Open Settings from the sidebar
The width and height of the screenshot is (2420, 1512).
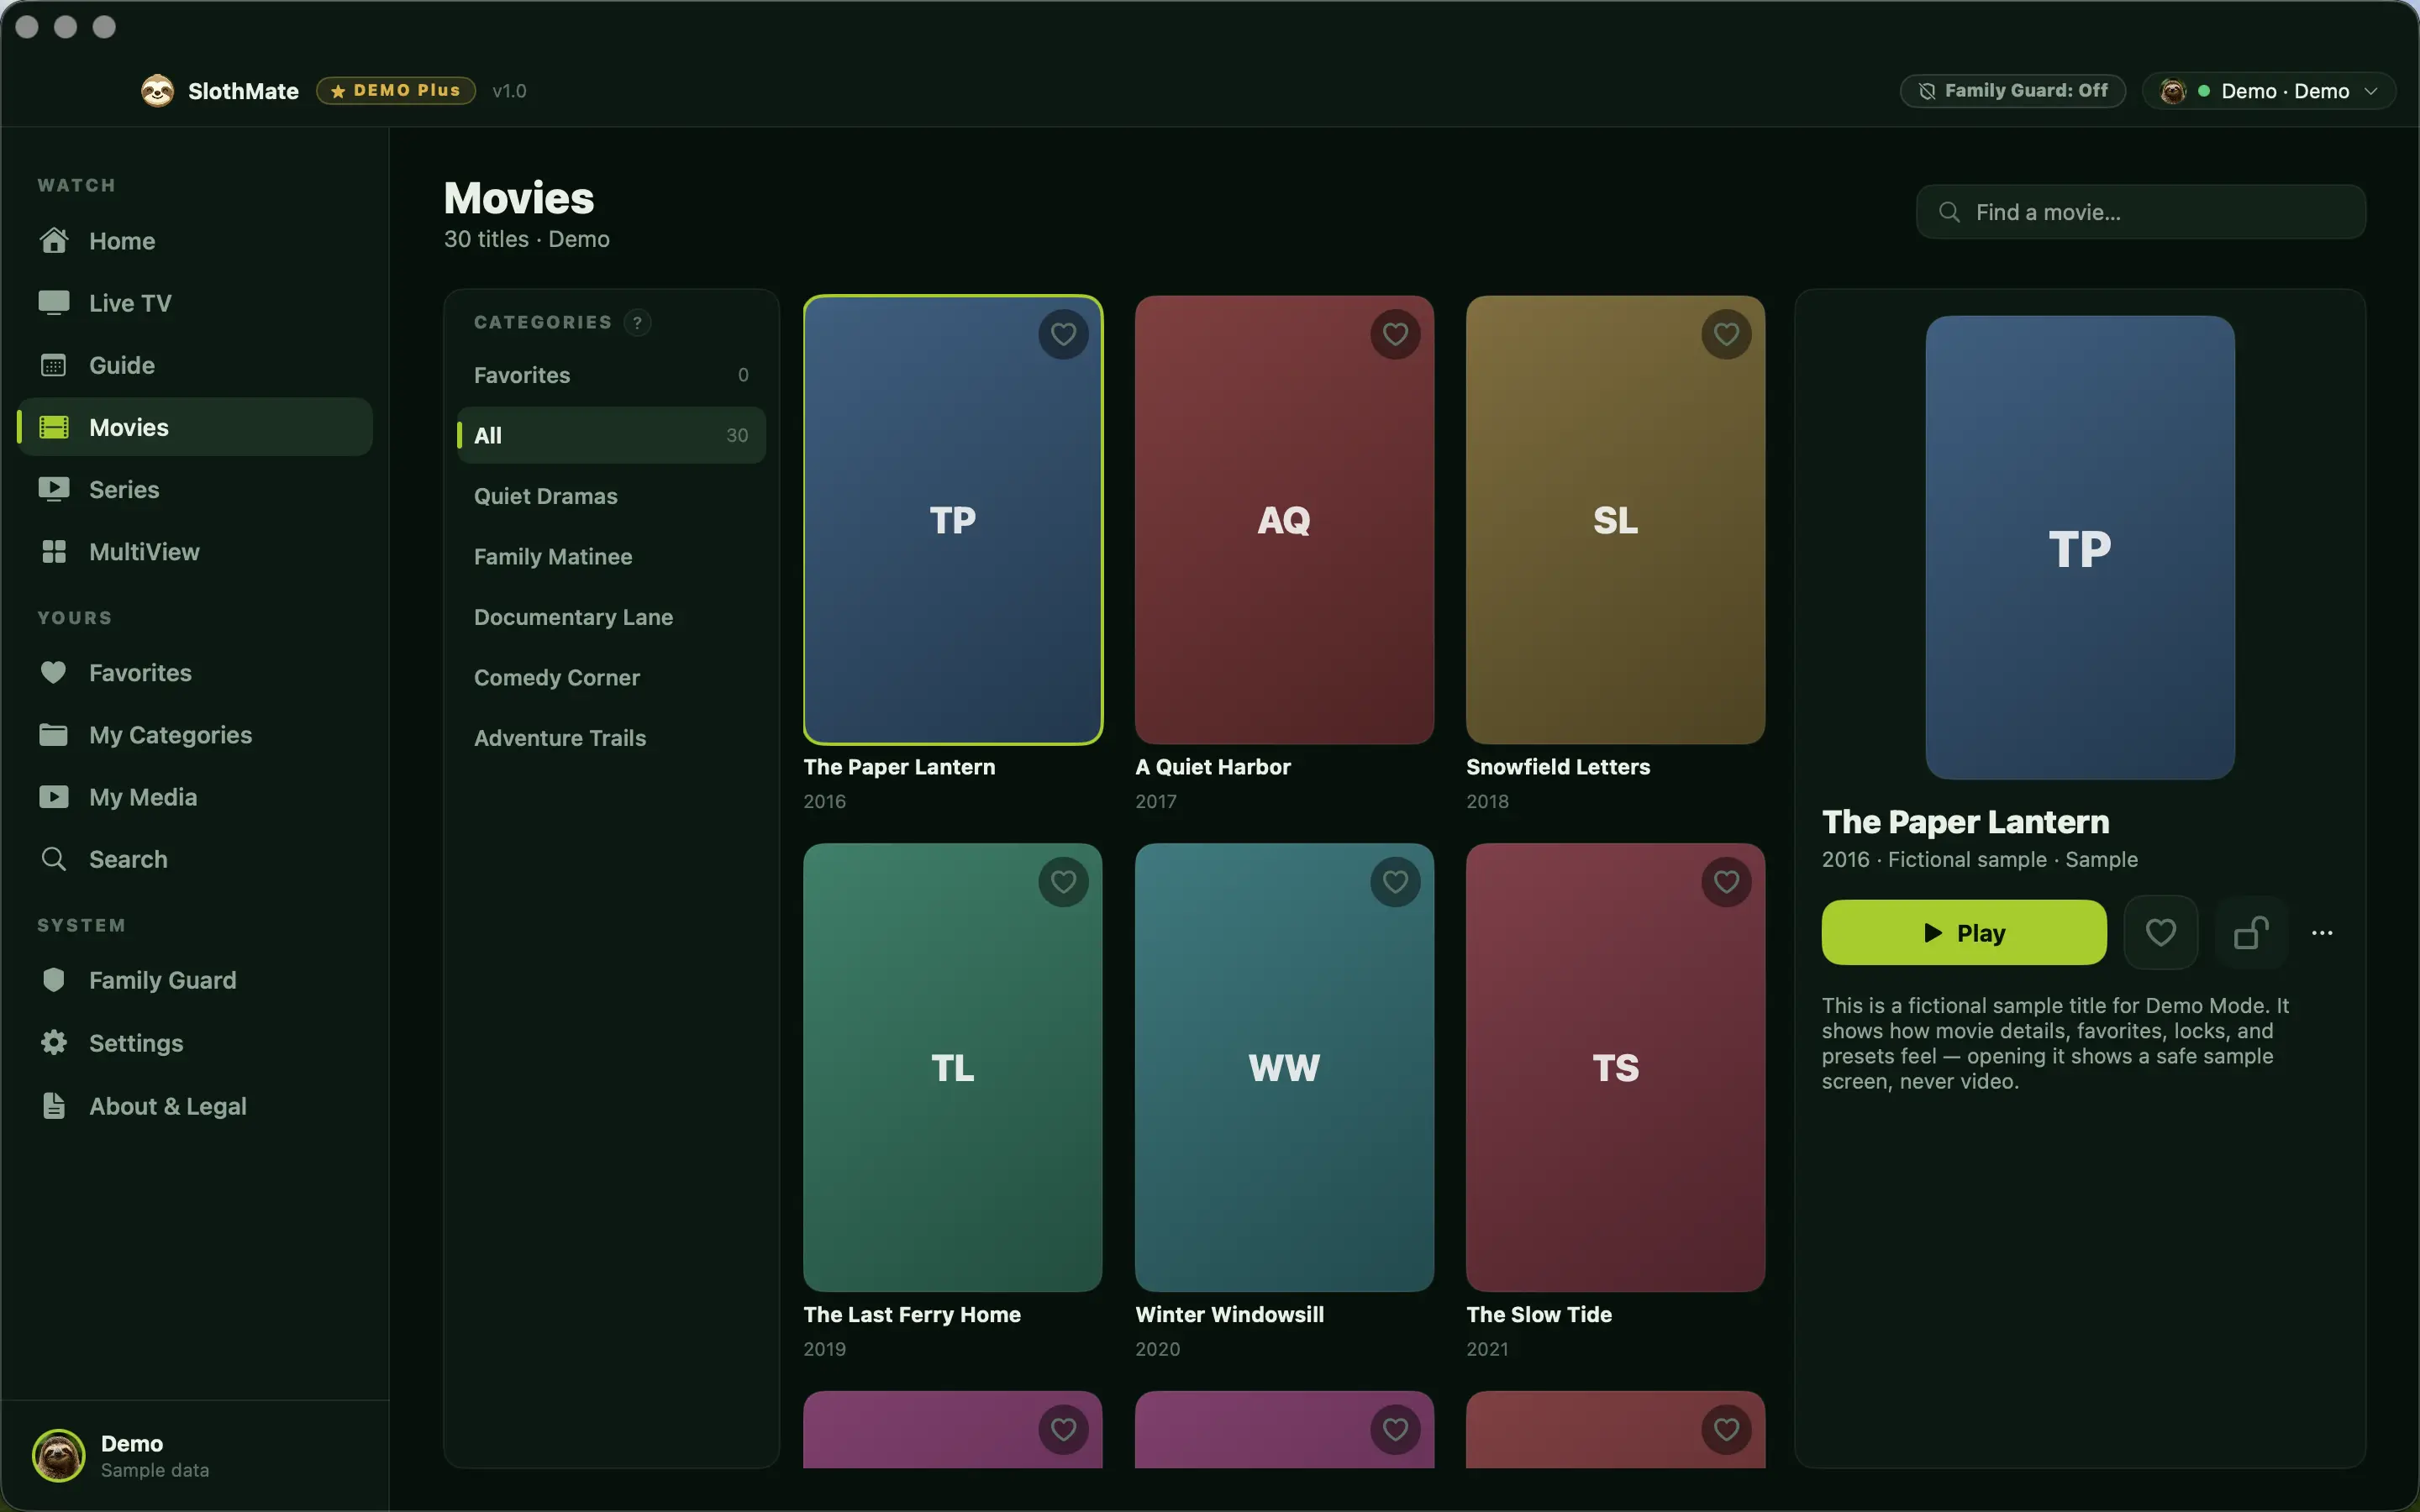click(x=195, y=1043)
